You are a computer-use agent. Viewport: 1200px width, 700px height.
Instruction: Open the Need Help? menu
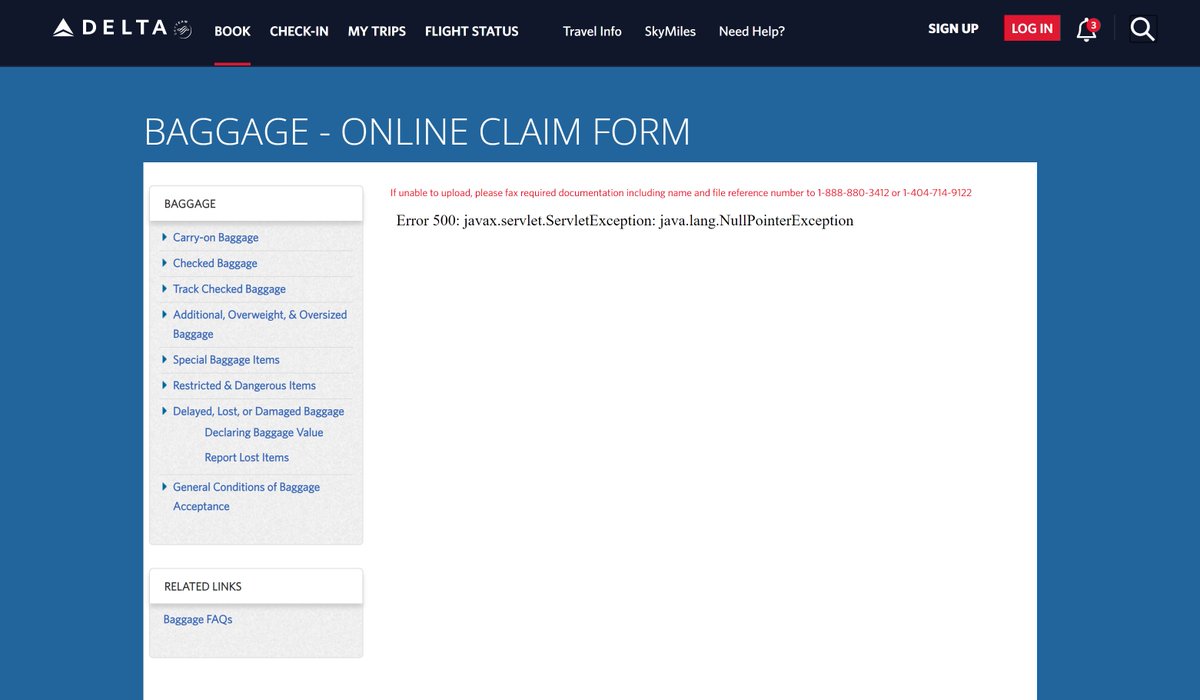pyautogui.click(x=752, y=31)
